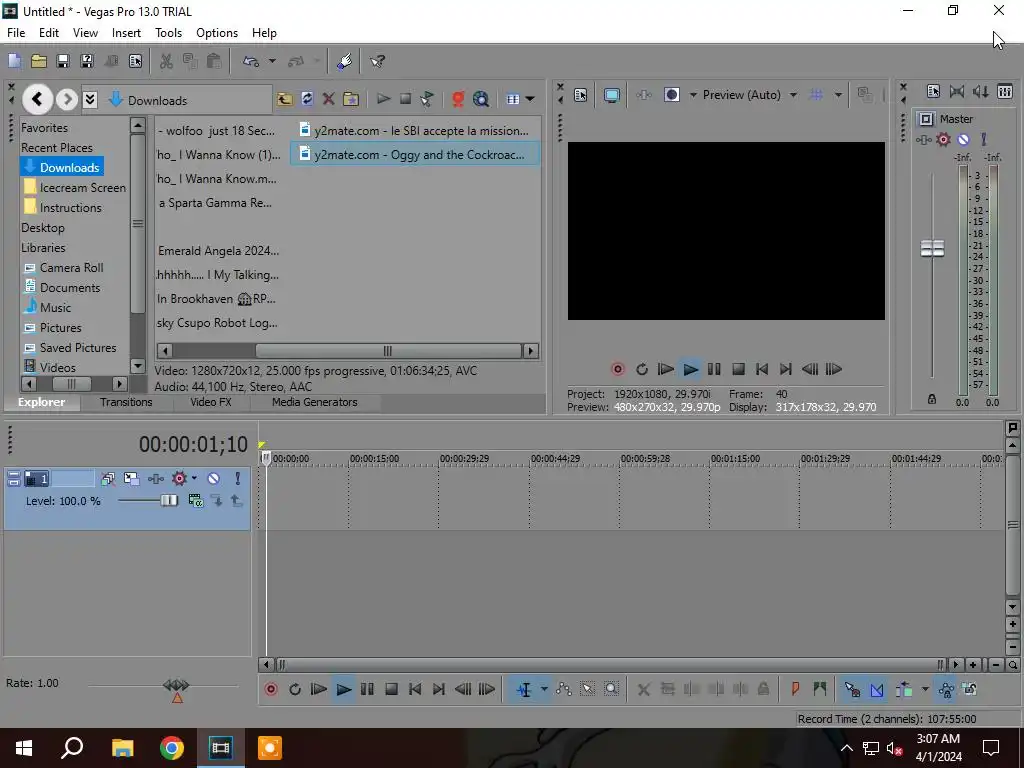Click the Windows Start button

tap(24, 748)
